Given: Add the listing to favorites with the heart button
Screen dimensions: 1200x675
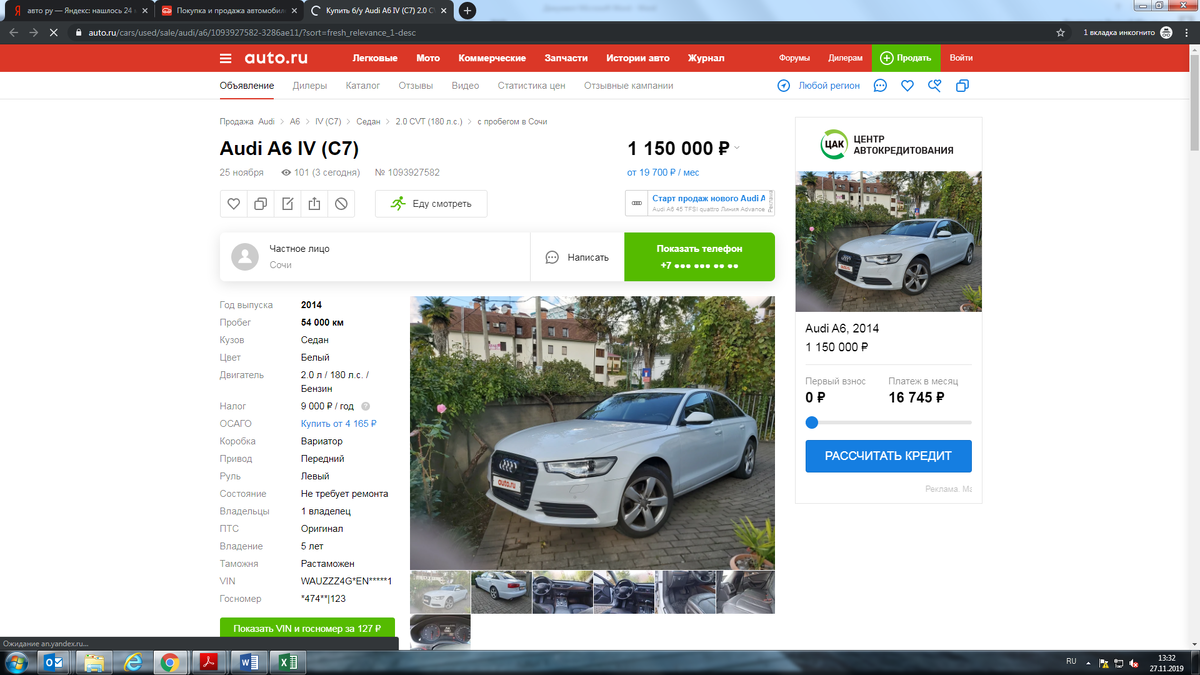Looking at the screenshot, I should [234, 204].
